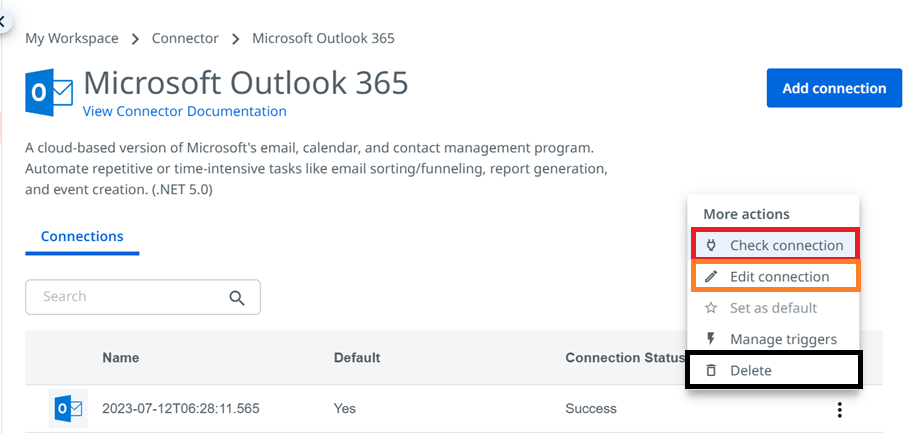Click the More actions menu heading
Screen dimensions: 903x434
tap(746, 214)
